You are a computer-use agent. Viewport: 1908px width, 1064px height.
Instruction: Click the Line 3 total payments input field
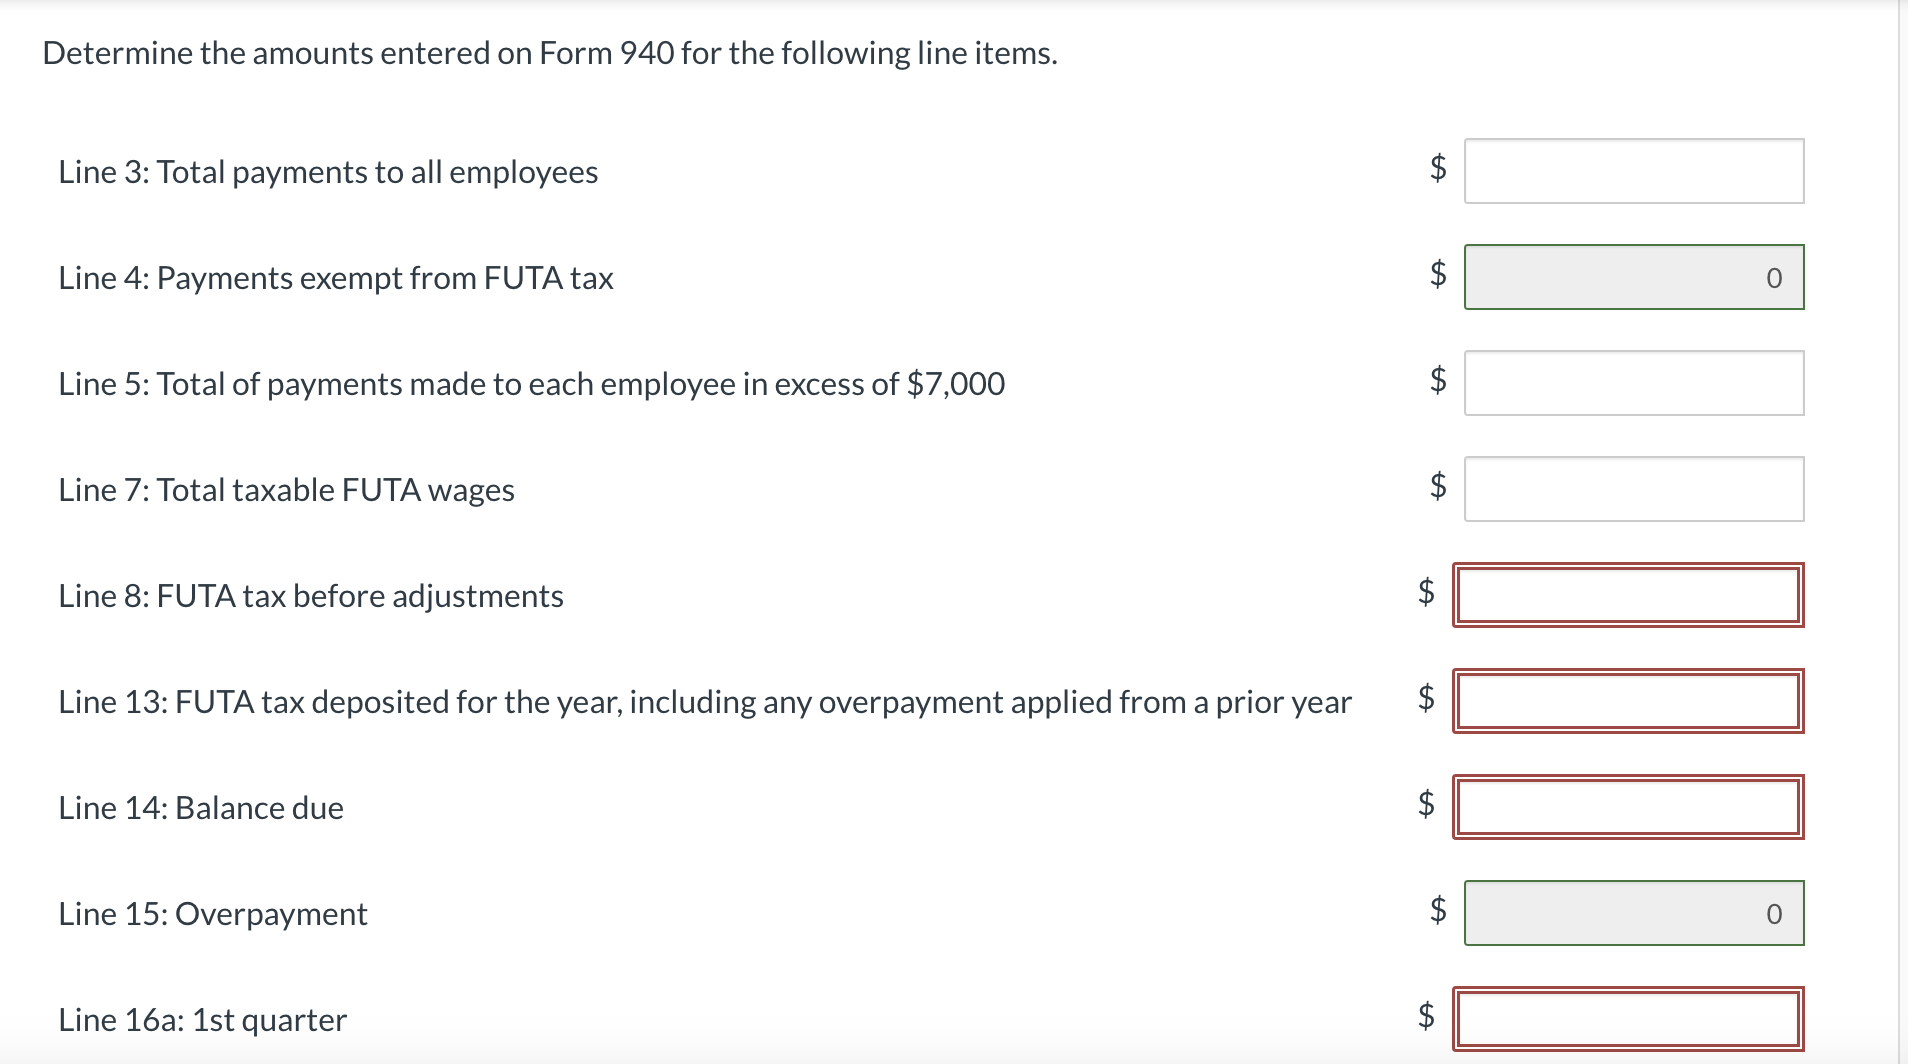pos(1634,171)
